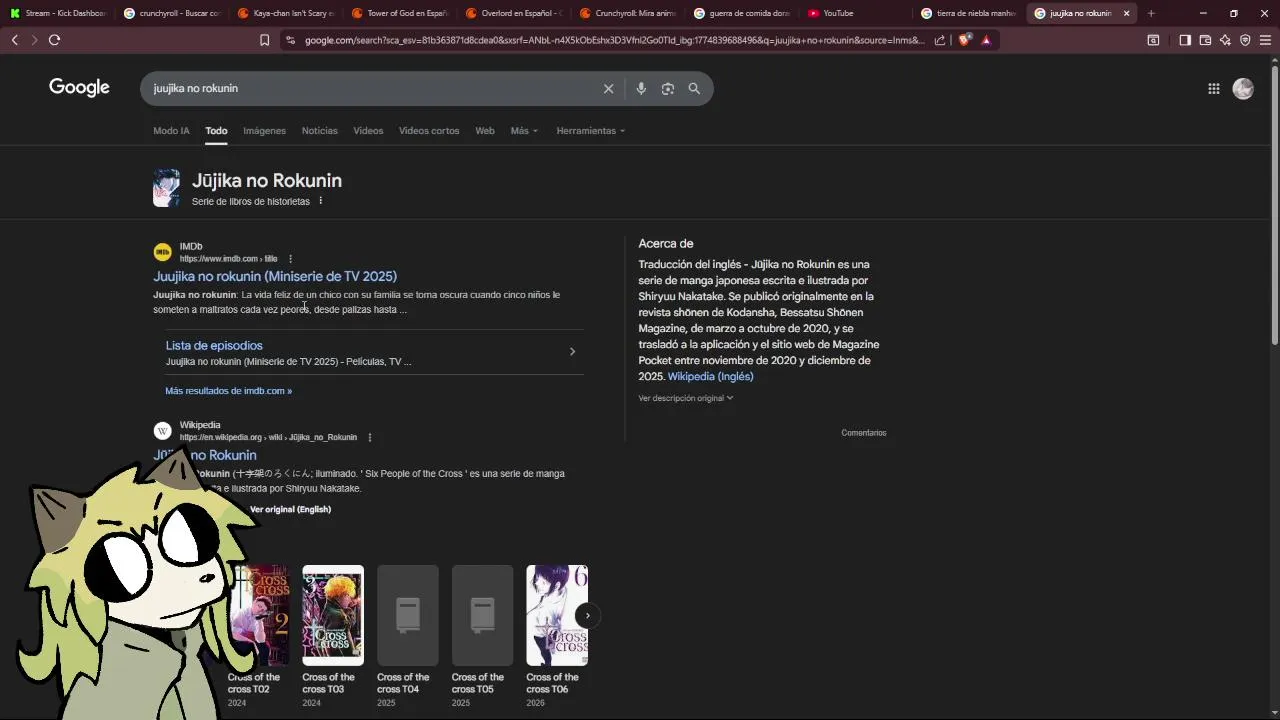Switch to the Overlord en Español tab
This screenshot has height=720, width=1280.
click(514, 13)
